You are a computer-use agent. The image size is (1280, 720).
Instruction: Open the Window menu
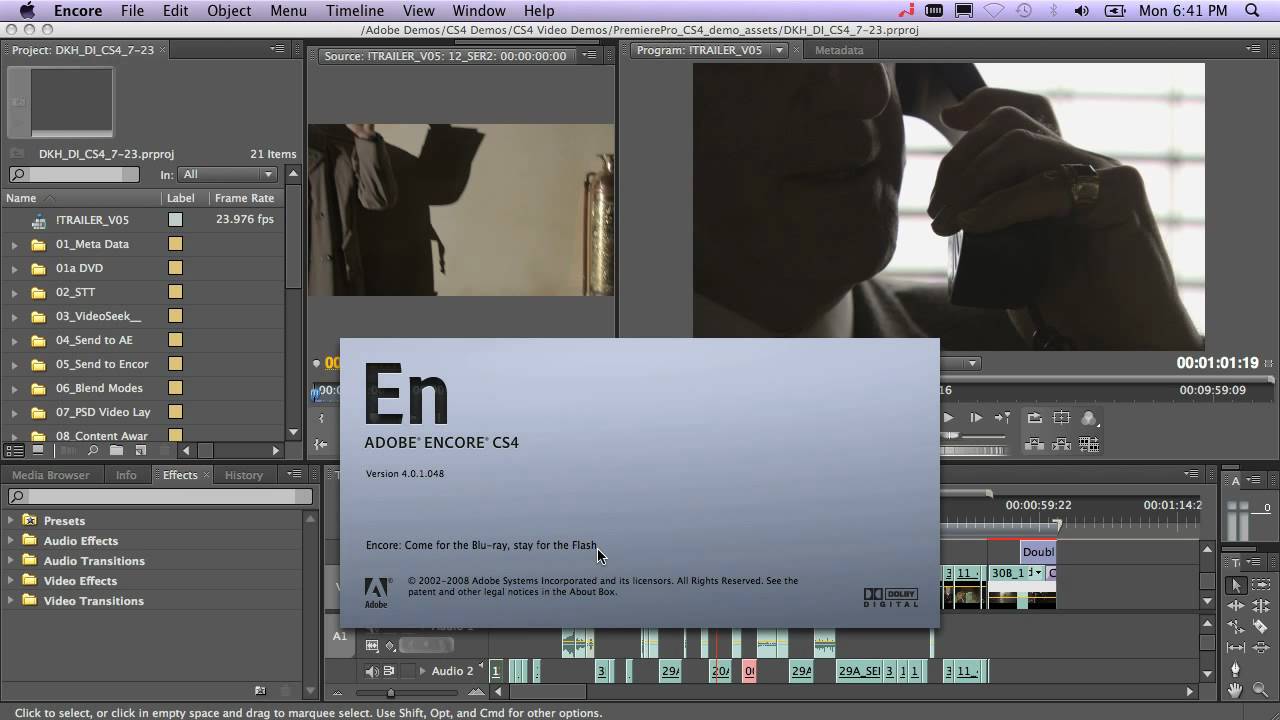[x=479, y=11]
